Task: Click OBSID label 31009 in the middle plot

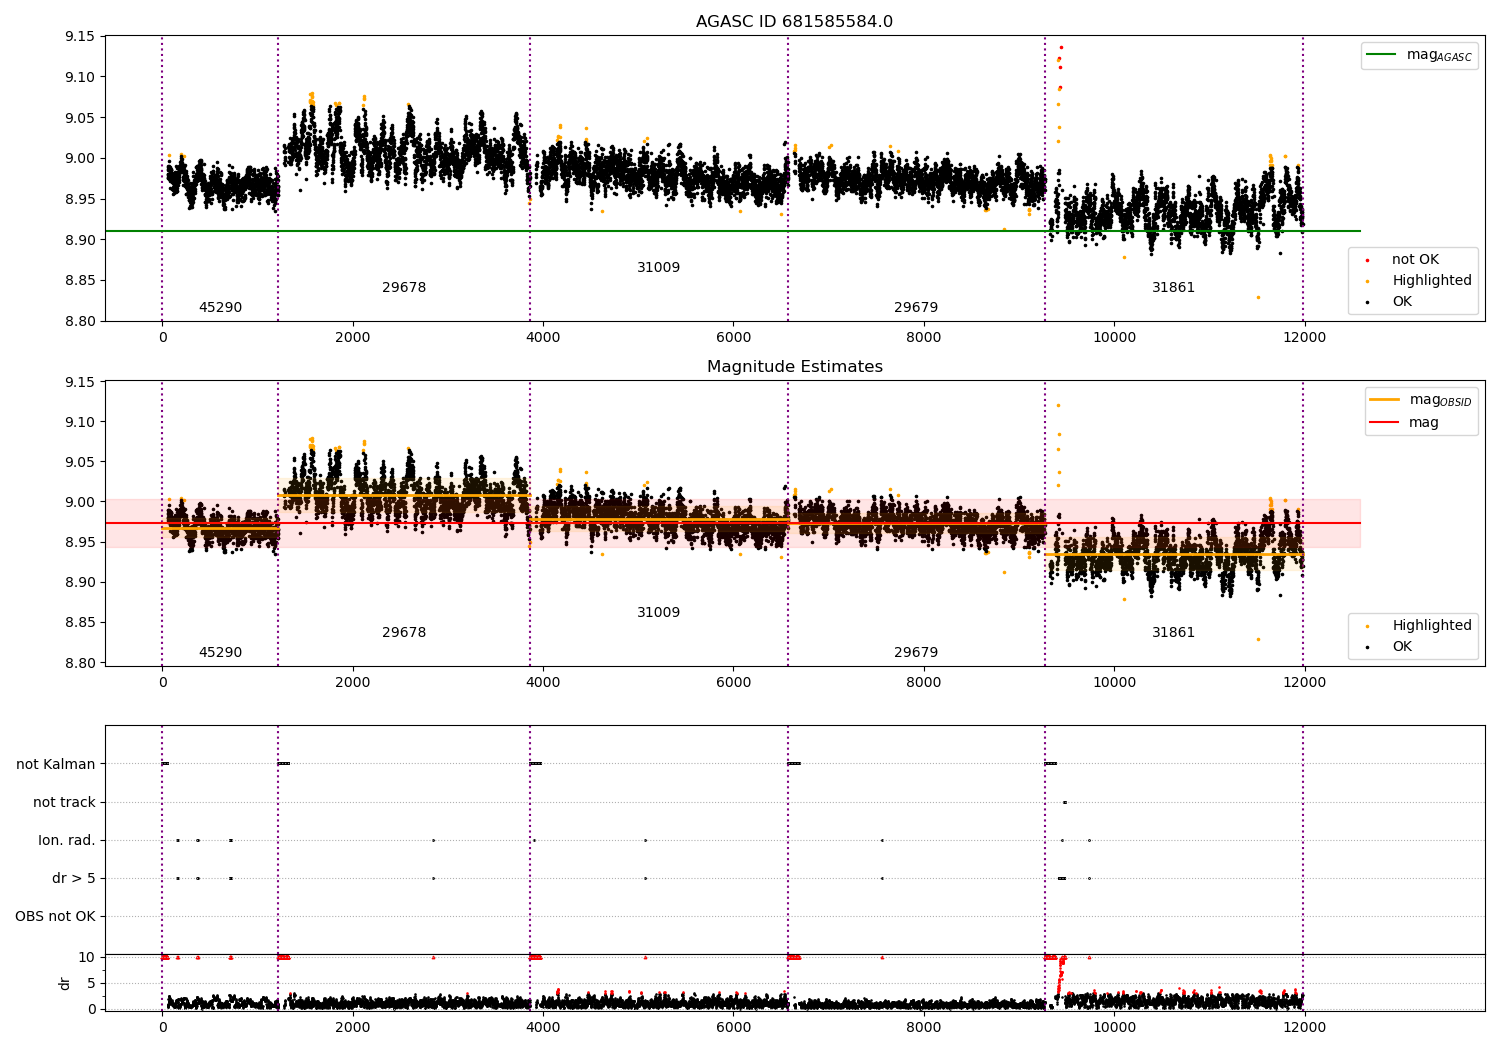Action: [x=658, y=613]
